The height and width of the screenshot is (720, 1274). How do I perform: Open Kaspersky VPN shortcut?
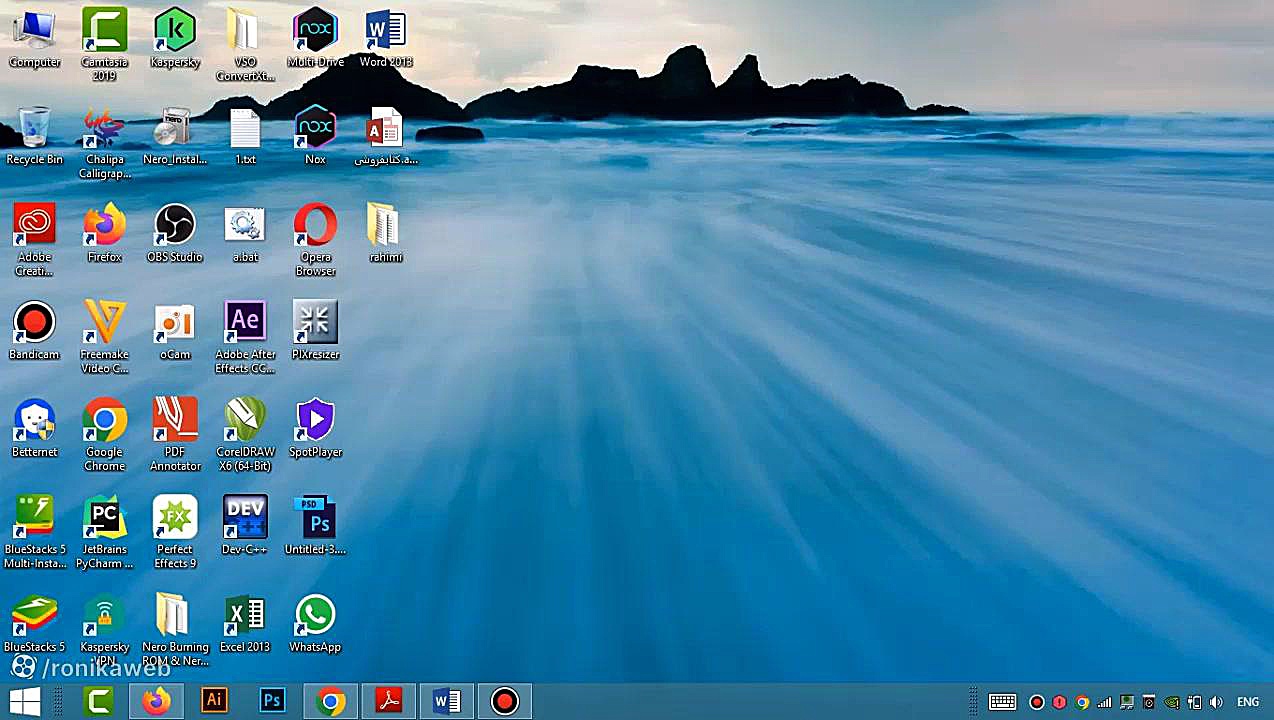[x=104, y=628]
